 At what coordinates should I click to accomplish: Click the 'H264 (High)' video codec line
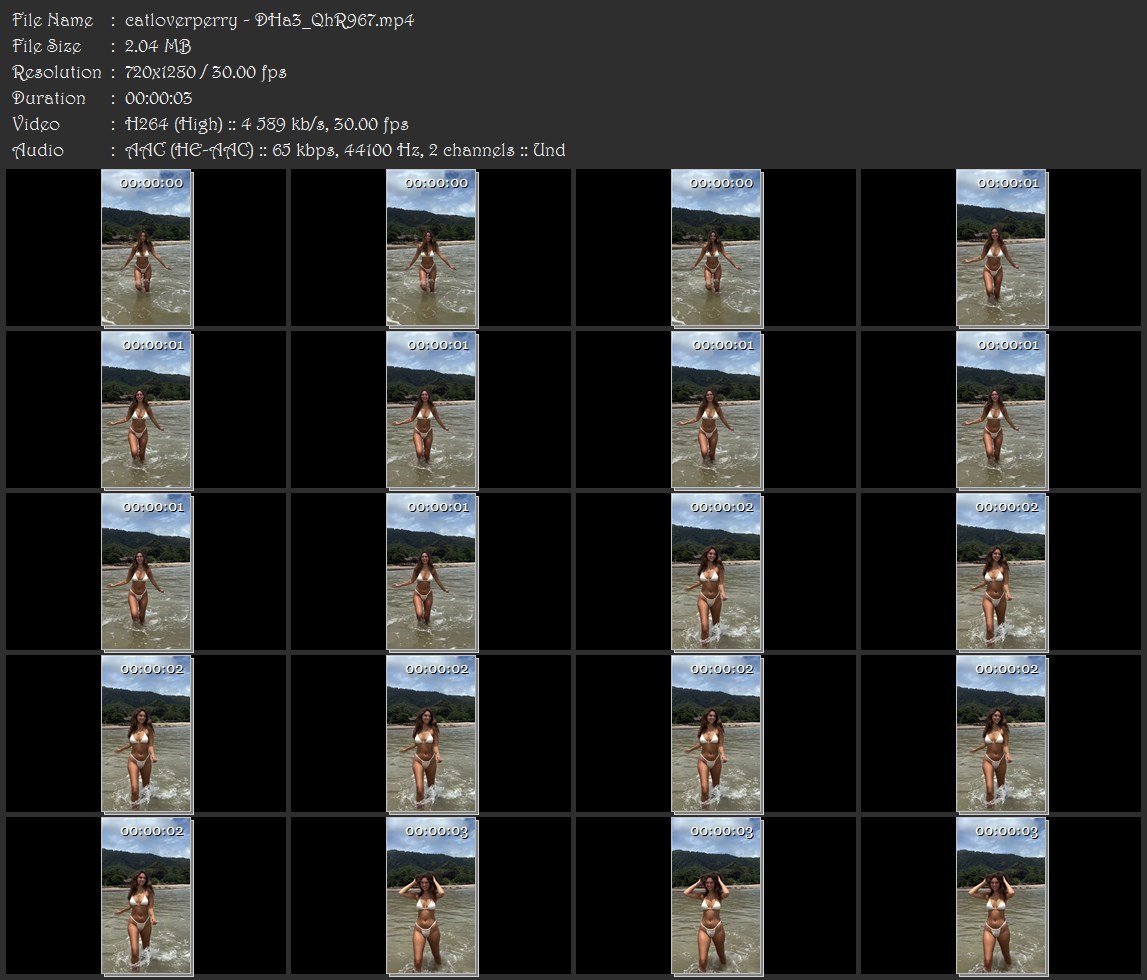tap(266, 124)
